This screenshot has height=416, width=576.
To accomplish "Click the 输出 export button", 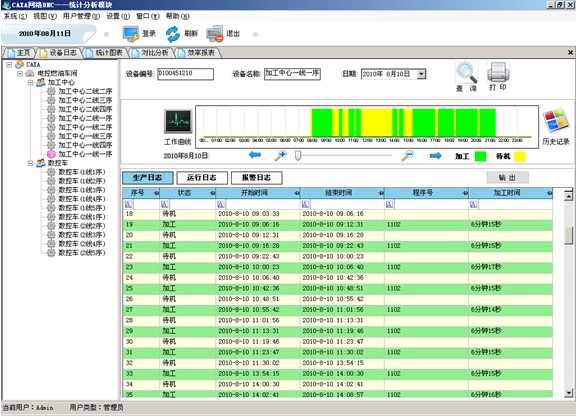I will tap(508, 178).
